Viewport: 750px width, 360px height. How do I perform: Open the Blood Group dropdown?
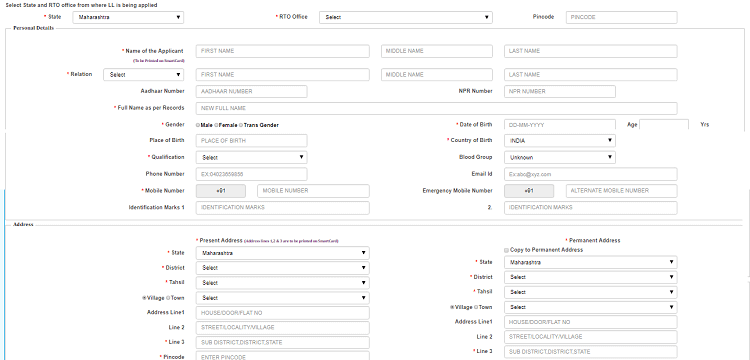point(560,157)
